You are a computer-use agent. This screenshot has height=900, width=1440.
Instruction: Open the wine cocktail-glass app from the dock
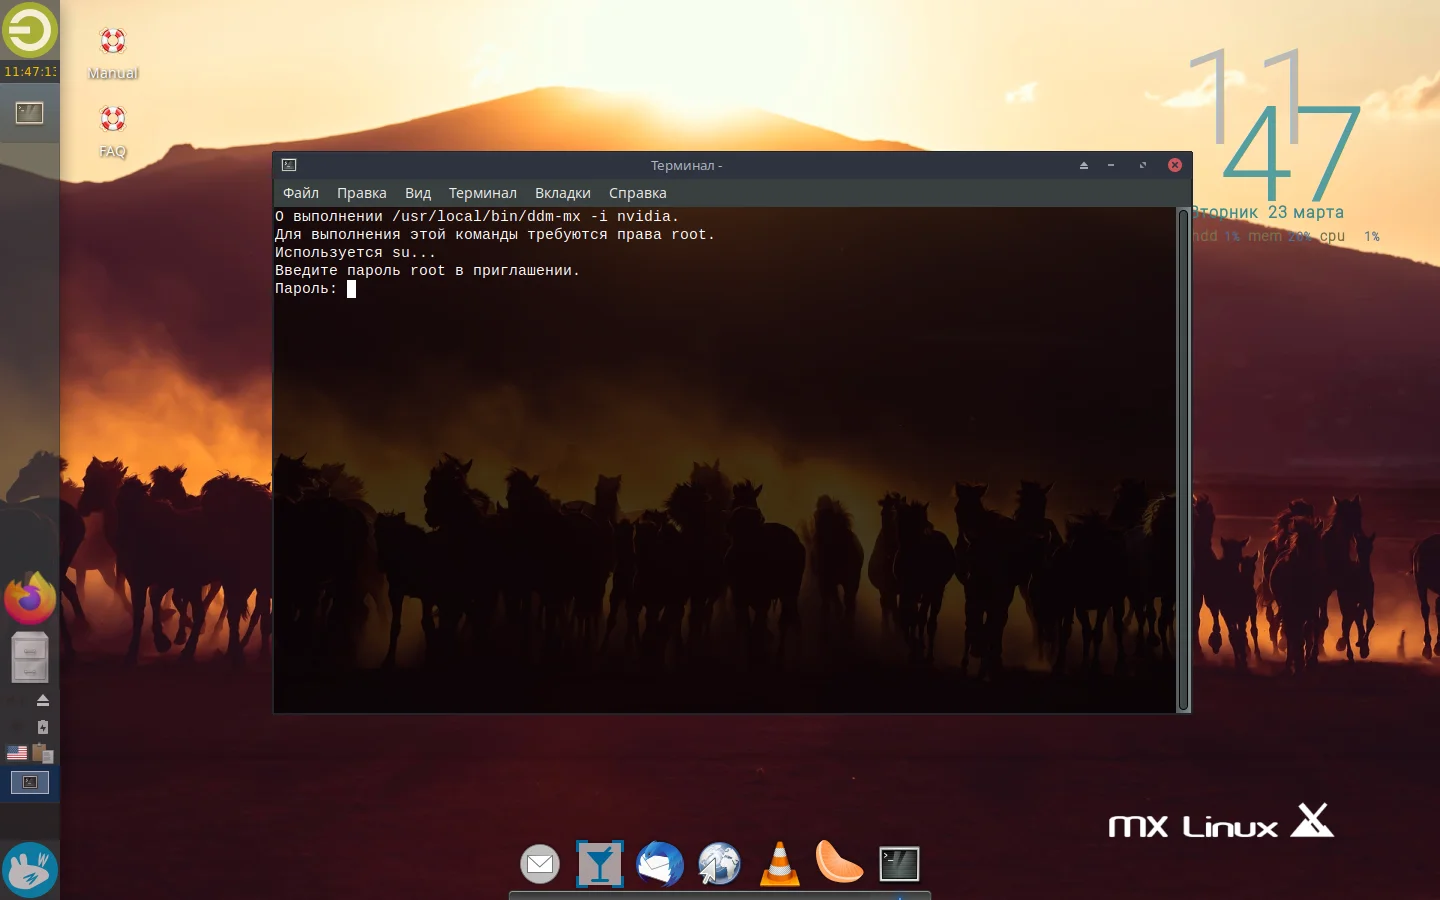599,862
